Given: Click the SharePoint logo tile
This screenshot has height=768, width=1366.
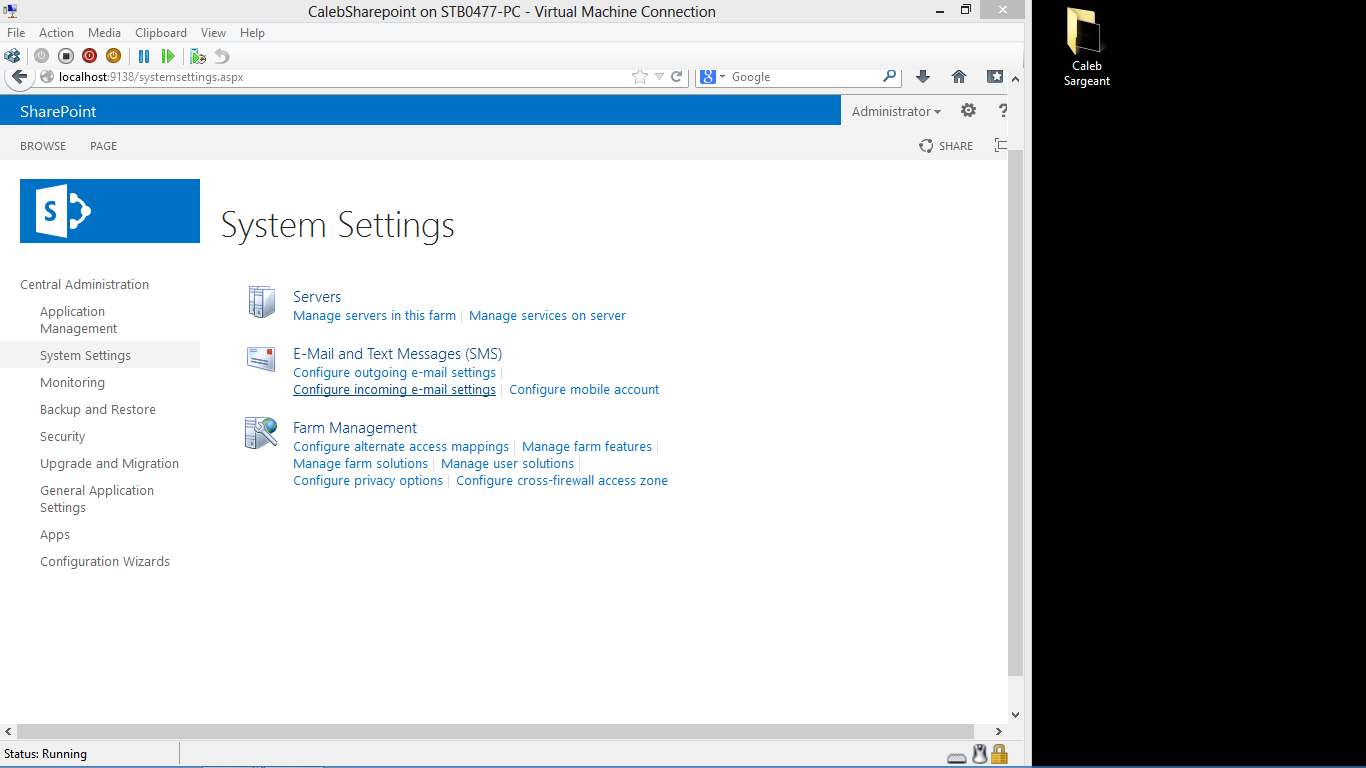Looking at the screenshot, I should (110, 211).
